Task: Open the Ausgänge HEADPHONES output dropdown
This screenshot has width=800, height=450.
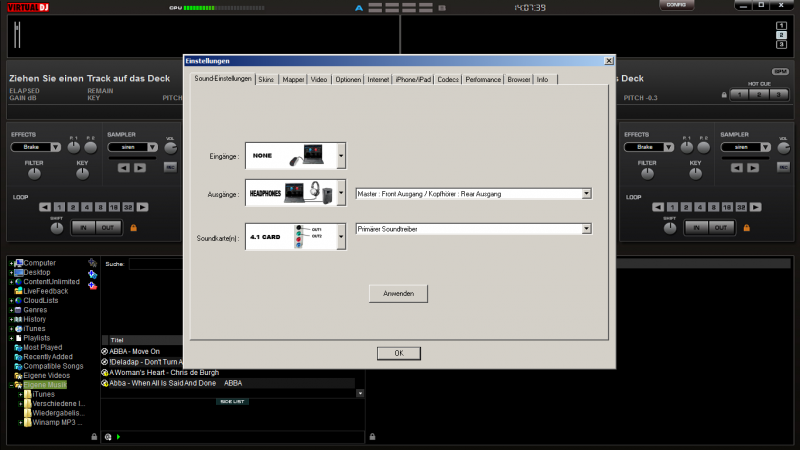Action: (x=341, y=193)
